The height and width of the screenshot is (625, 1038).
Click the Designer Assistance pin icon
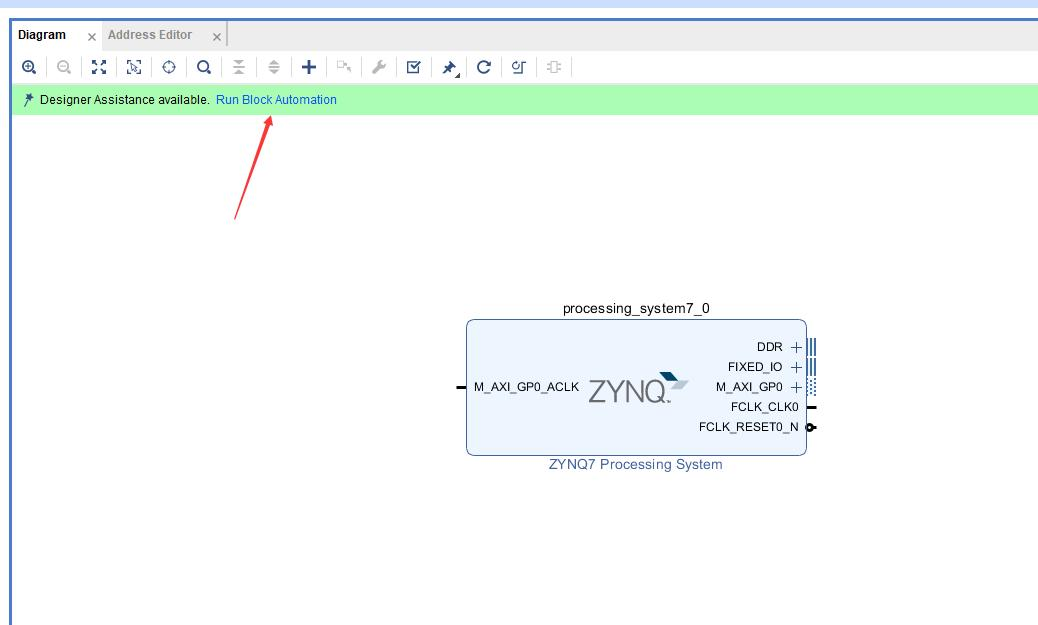coord(28,100)
